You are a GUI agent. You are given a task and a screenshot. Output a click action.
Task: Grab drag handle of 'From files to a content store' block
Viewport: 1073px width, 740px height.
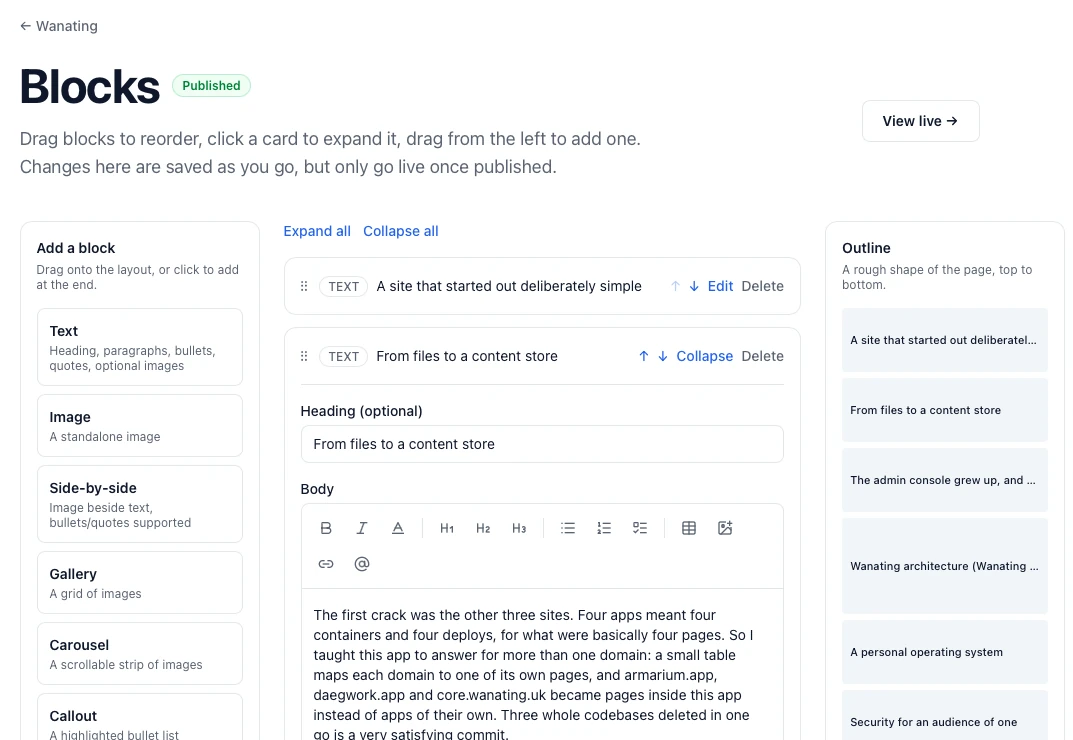coord(304,356)
